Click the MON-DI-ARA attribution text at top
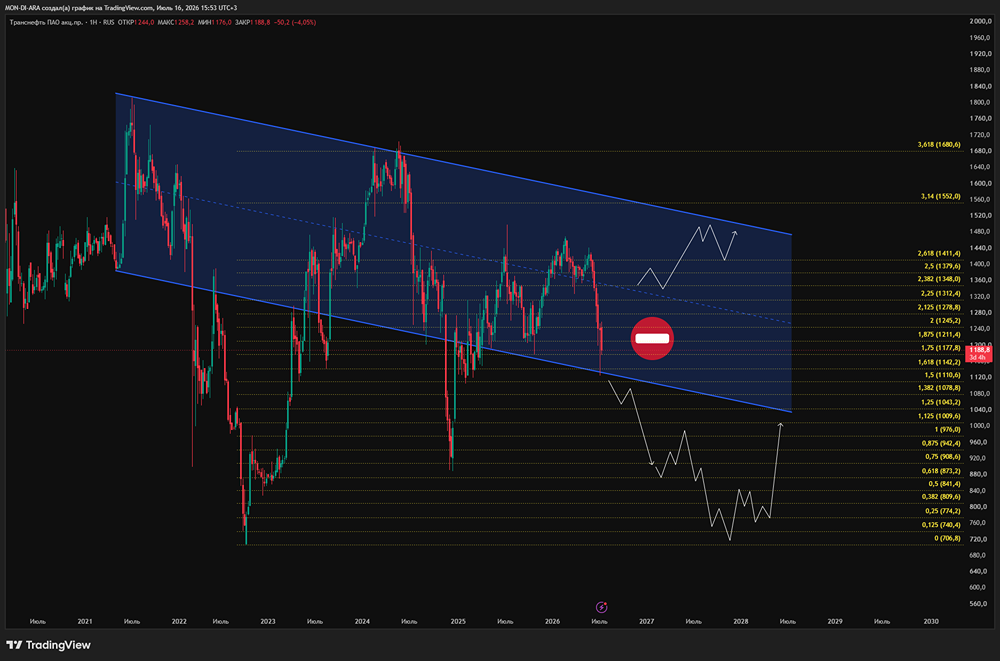 (121, 8)
